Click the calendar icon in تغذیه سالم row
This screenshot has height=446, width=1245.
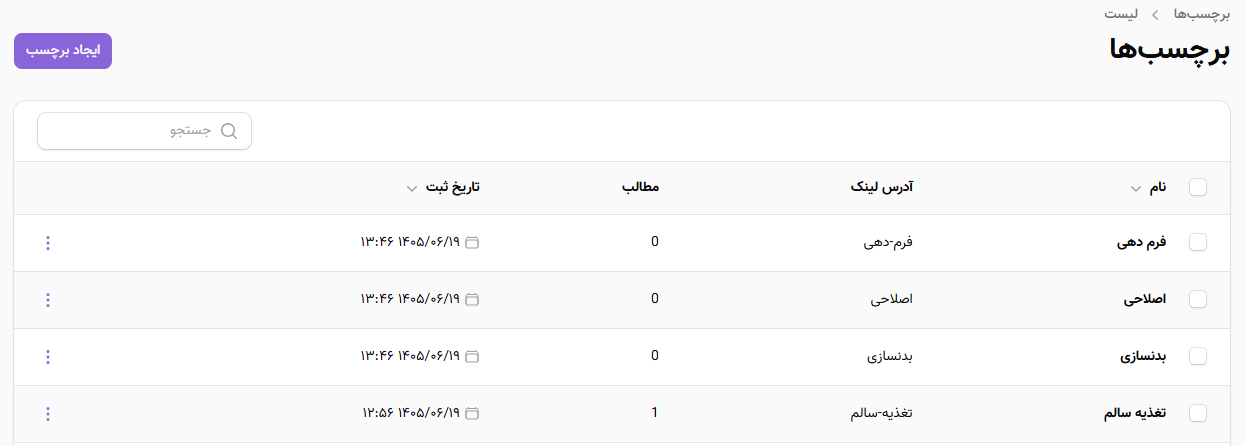point(473,414)
